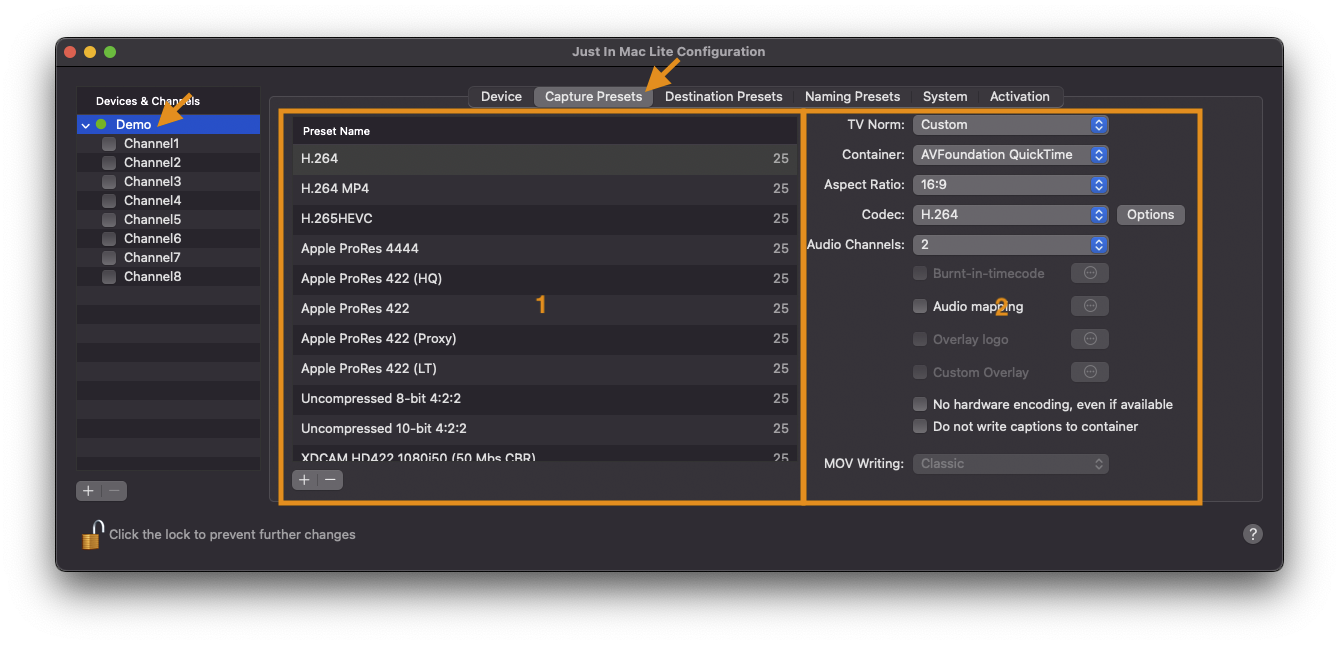Click the codec Options button
This screenshot has height=645, width=1339.
[x=1150, y=215]
